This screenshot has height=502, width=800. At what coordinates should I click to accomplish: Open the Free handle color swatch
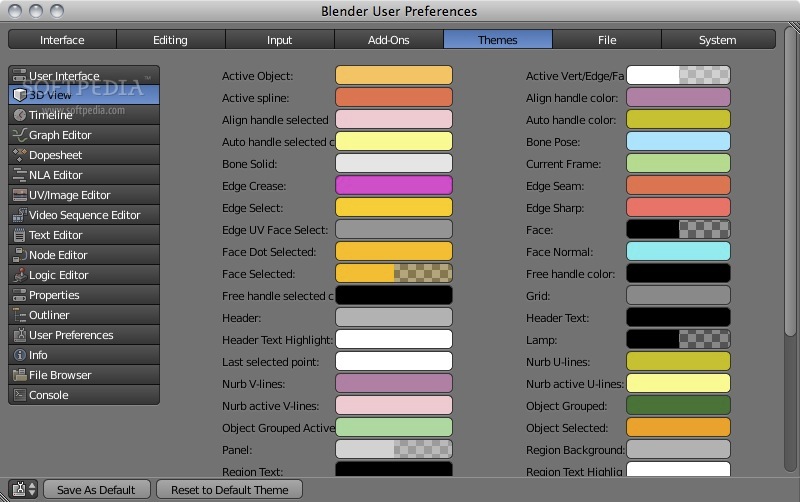click(x=678, y=273)
